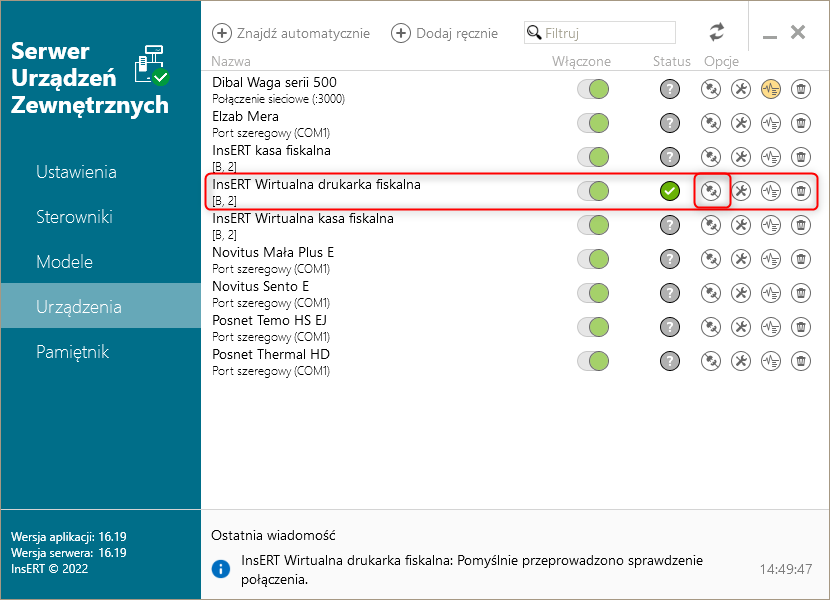830x600 pixels.
Task: Delete the Elzab Mera device
Action: click(x=801, y=123)
